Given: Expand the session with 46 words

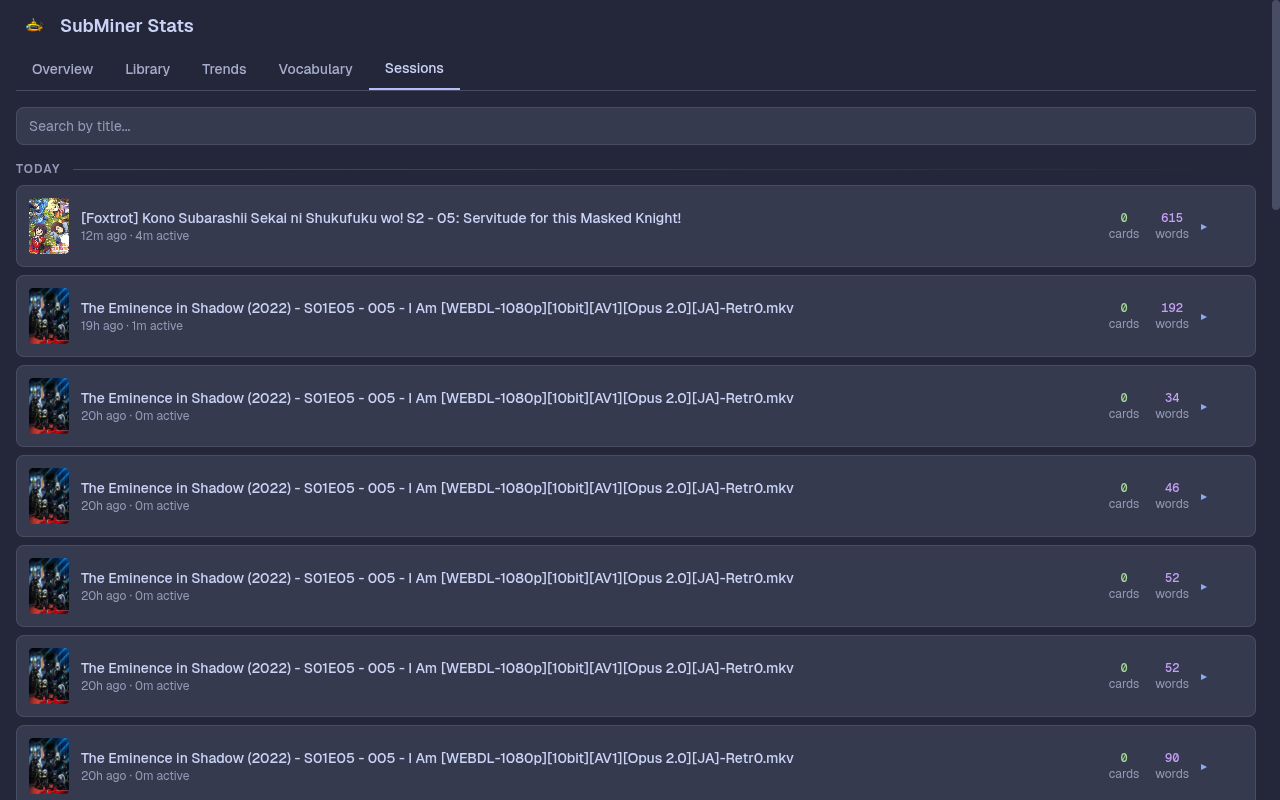Looking at the screenshot, I should [1203, 497].
